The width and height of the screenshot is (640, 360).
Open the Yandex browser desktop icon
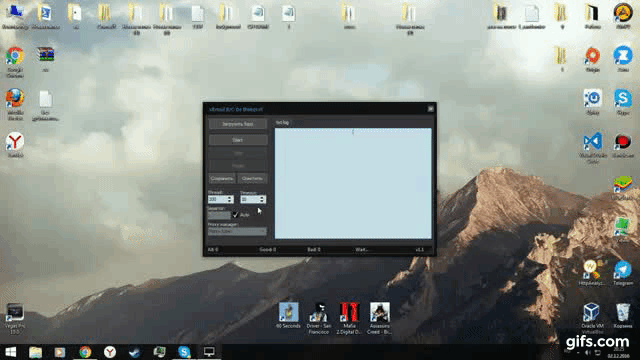(15, 144)
